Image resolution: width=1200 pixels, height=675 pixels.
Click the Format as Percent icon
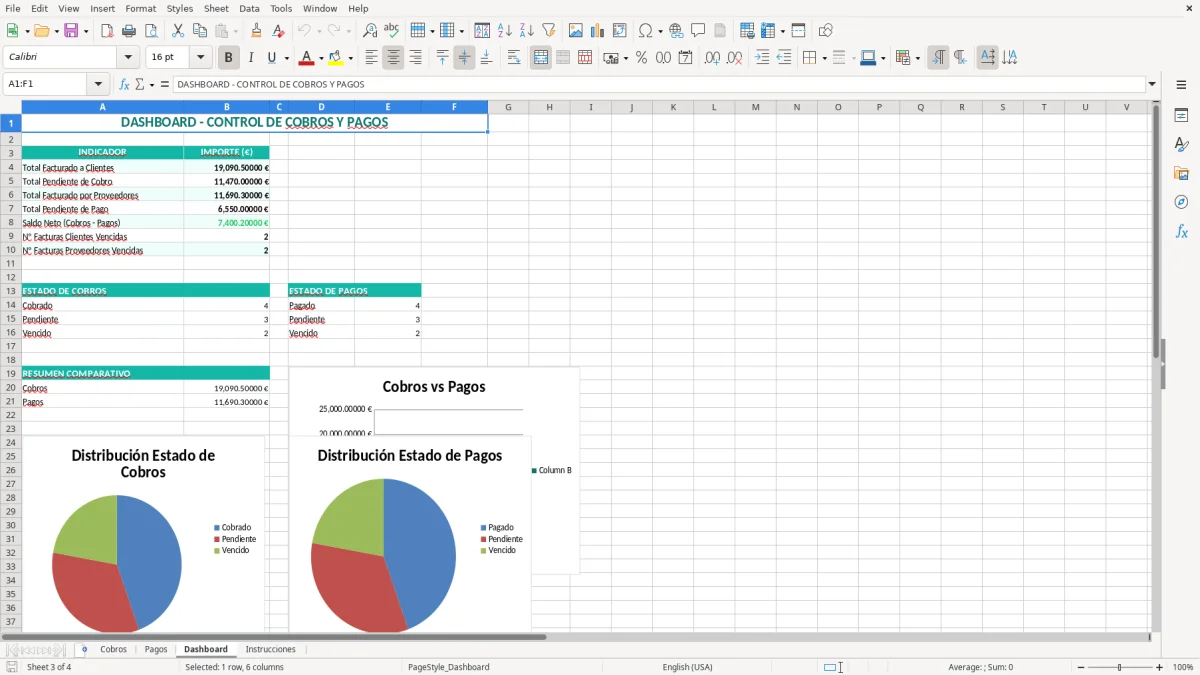(642, 58)
